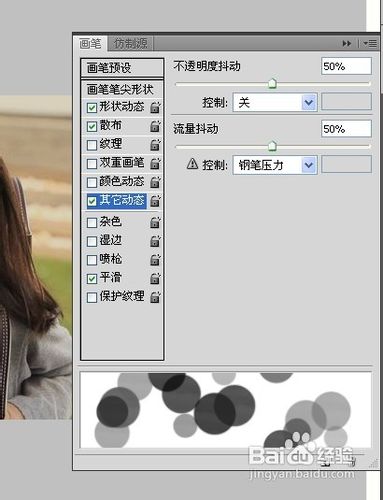Screen dimensions: 383x500
Task: Click the 流量抖动 slider handle
Action: 272,146
